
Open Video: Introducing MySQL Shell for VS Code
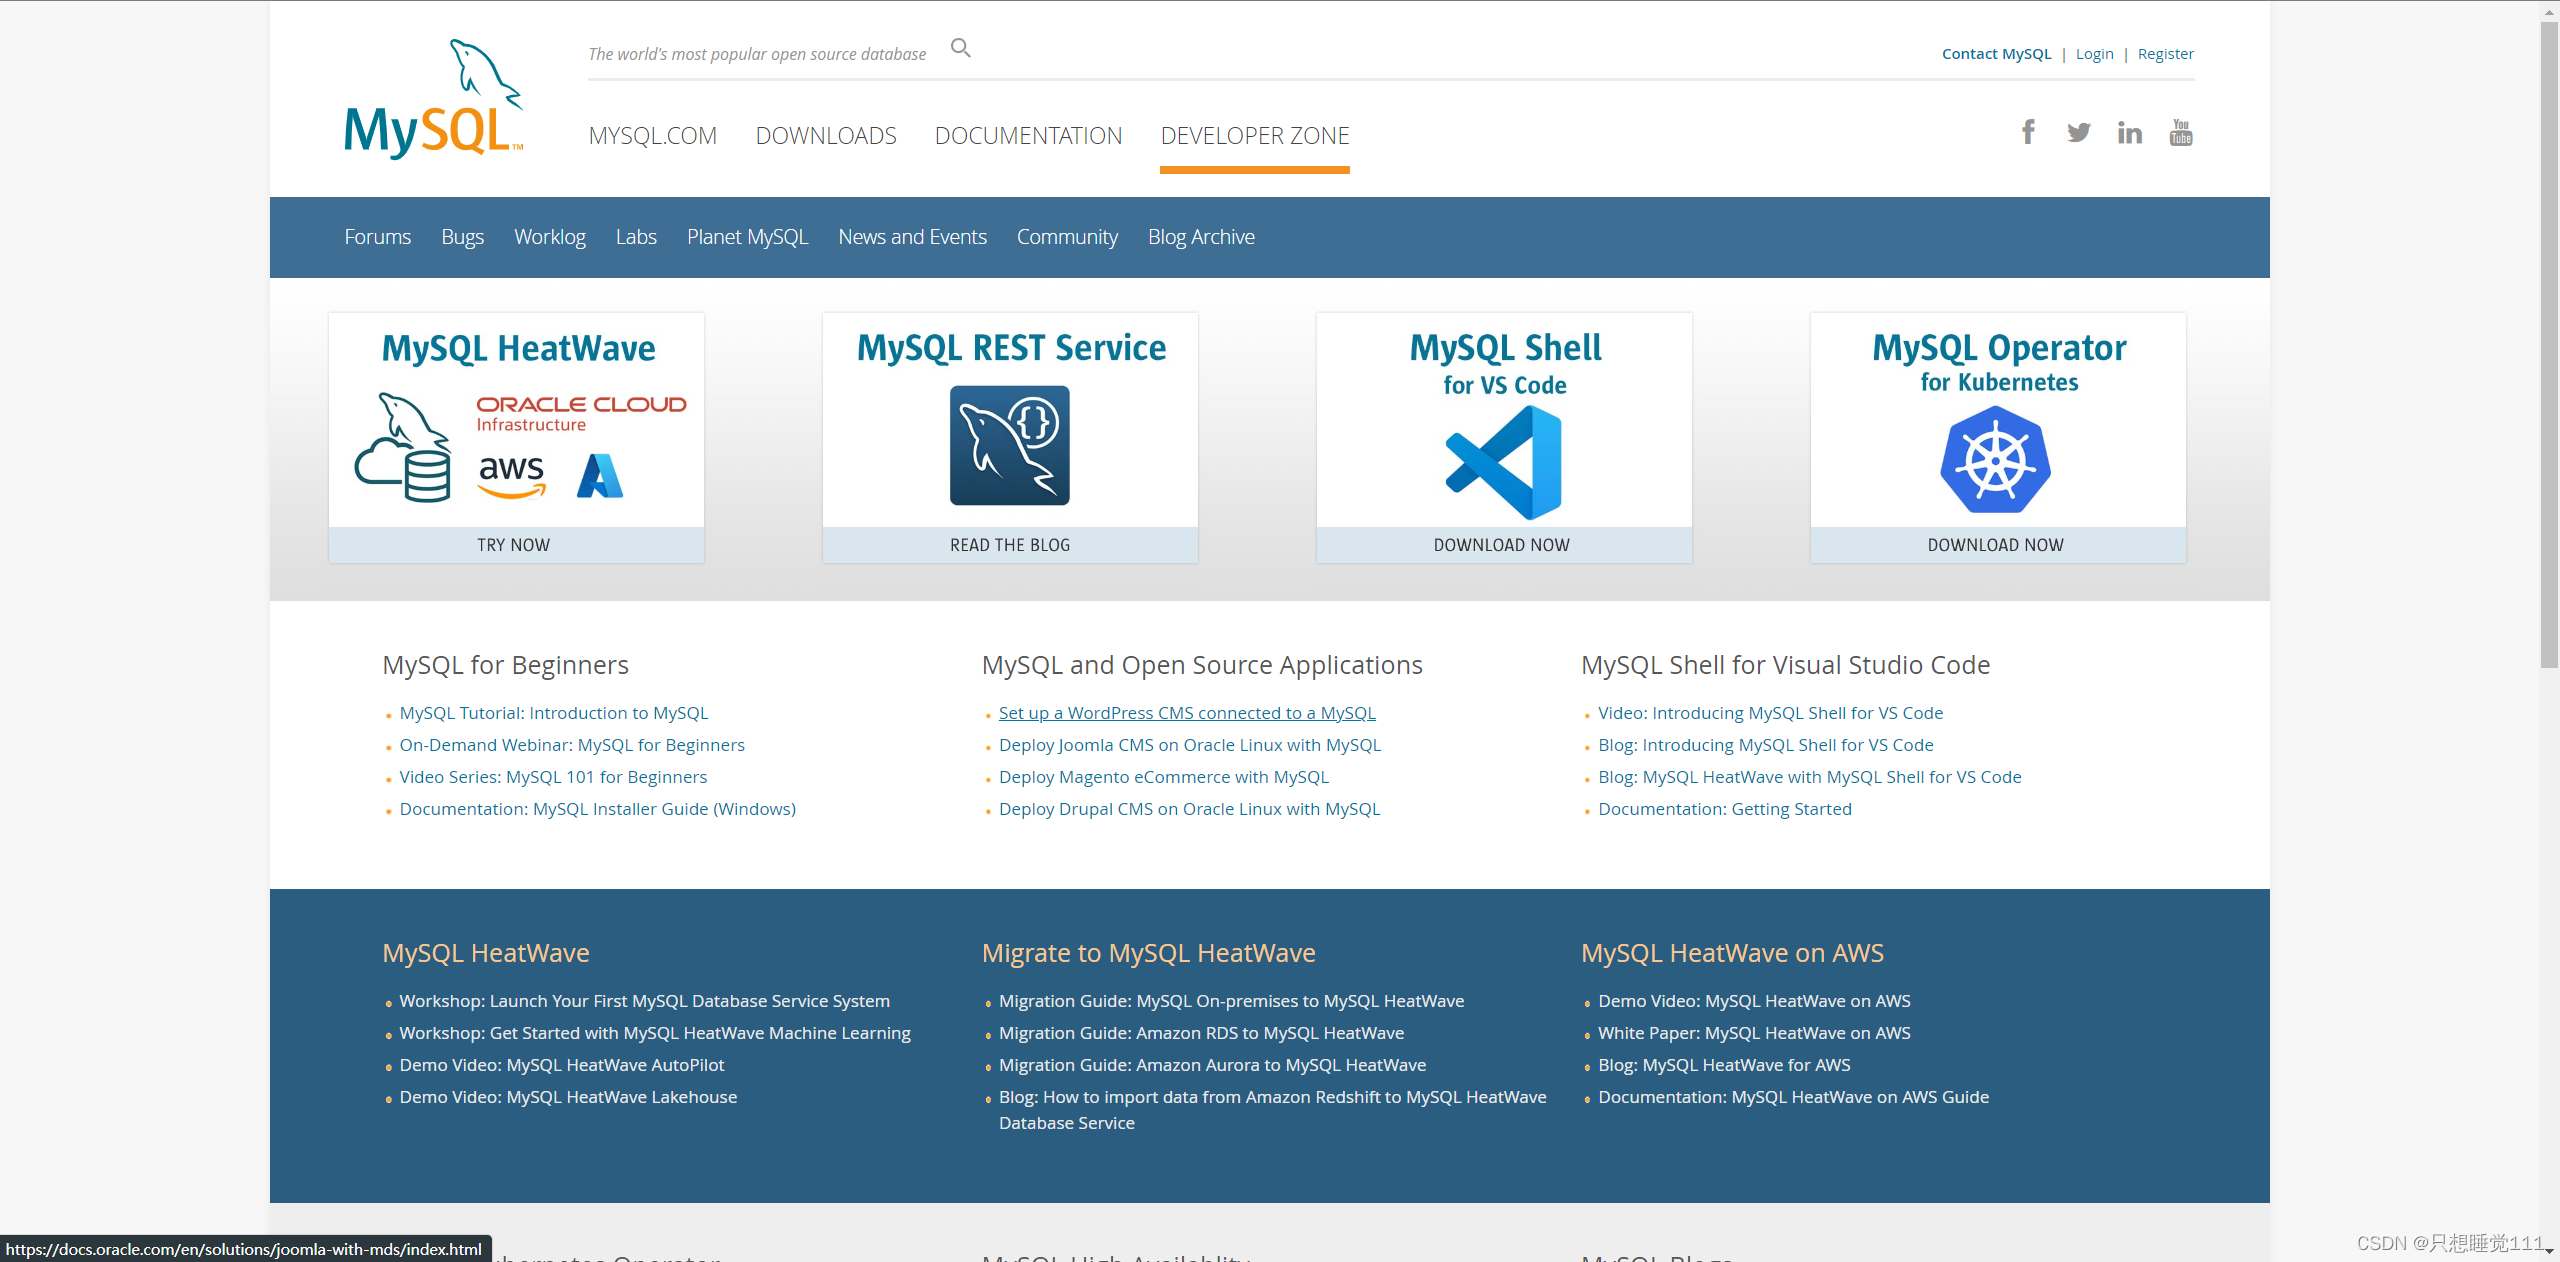tap(1770, 713)
